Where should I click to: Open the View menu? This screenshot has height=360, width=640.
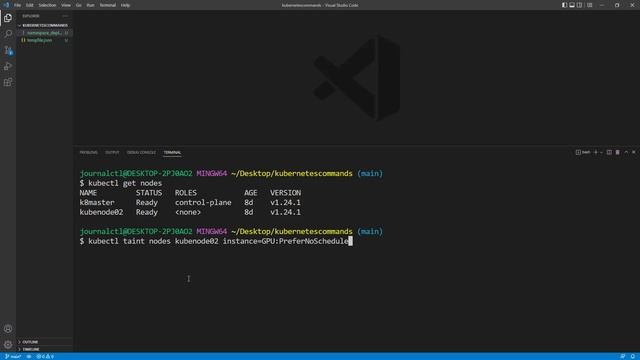[66, 5]
